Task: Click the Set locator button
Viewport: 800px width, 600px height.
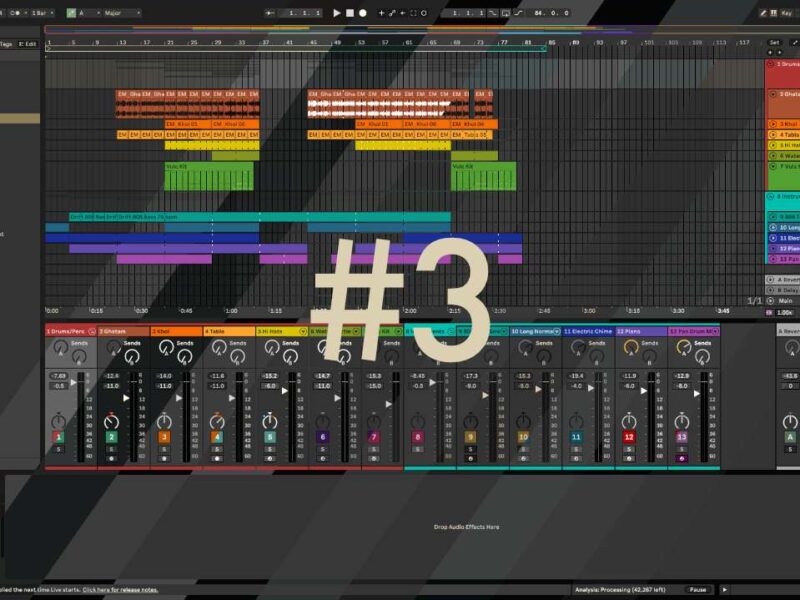Action: [x=774, y=43]
